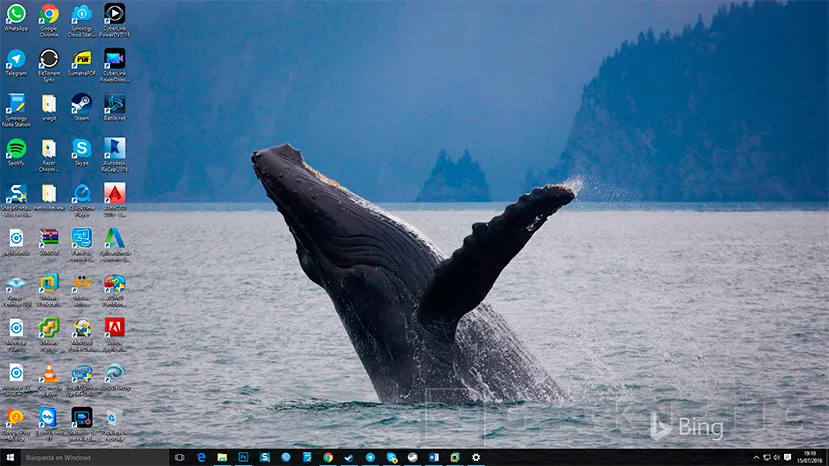This screenshot has width=829, height=466.
Task: Open the SumatraPDF shortcut
Action: (x=82, y=58)
